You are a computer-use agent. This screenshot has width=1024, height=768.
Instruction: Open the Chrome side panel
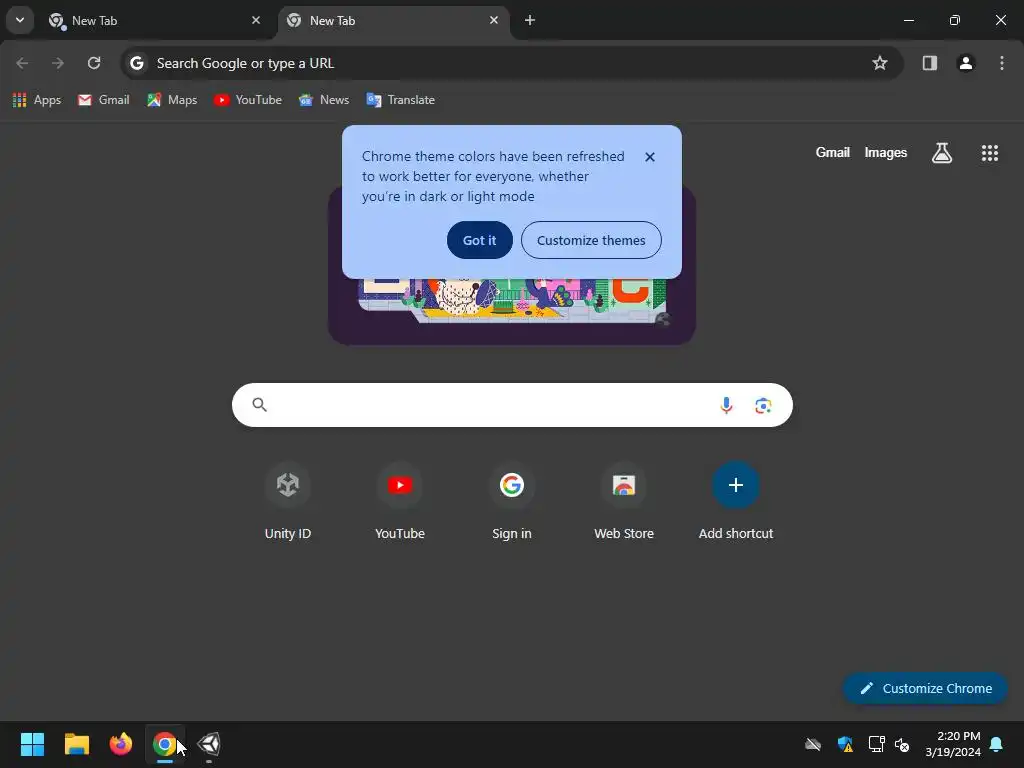(x=929, y=63)
